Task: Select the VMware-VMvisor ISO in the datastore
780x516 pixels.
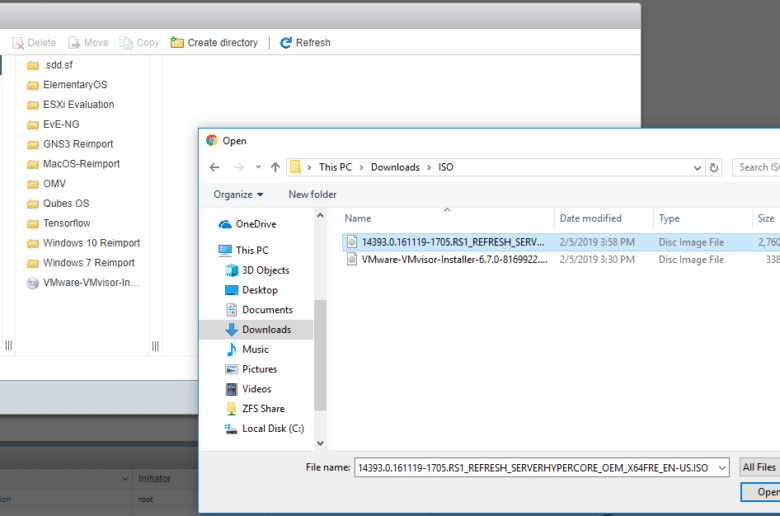Action: click(x=83, y=283)
